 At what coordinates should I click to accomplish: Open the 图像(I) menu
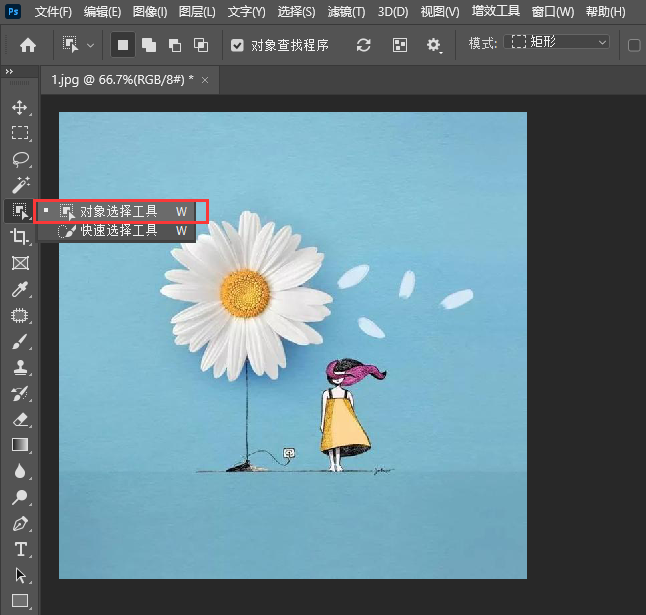point(150,12)
